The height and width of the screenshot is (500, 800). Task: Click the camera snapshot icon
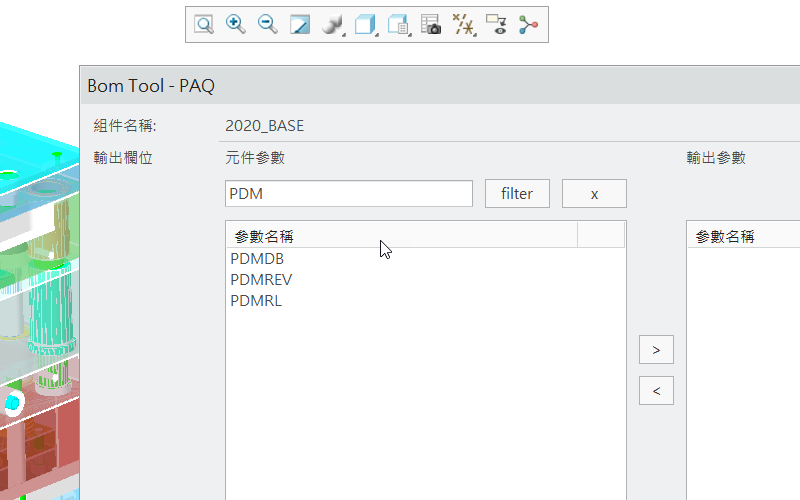coord(431,25)
